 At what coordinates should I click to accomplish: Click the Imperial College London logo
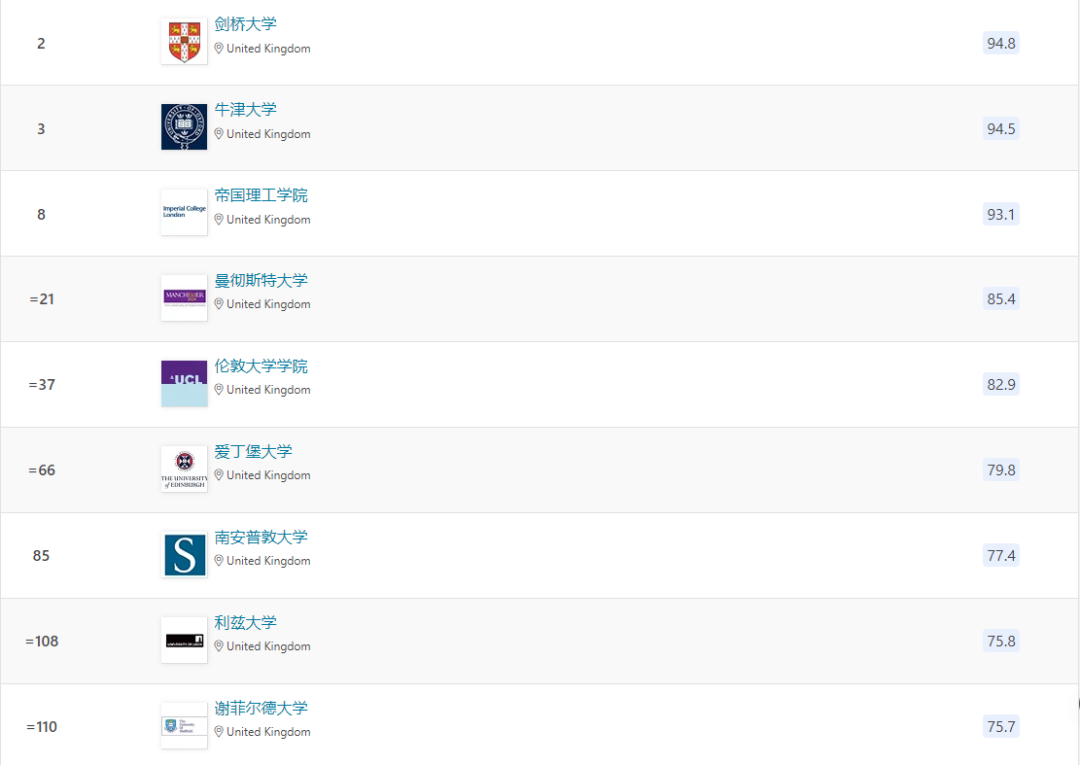[183, 212]
